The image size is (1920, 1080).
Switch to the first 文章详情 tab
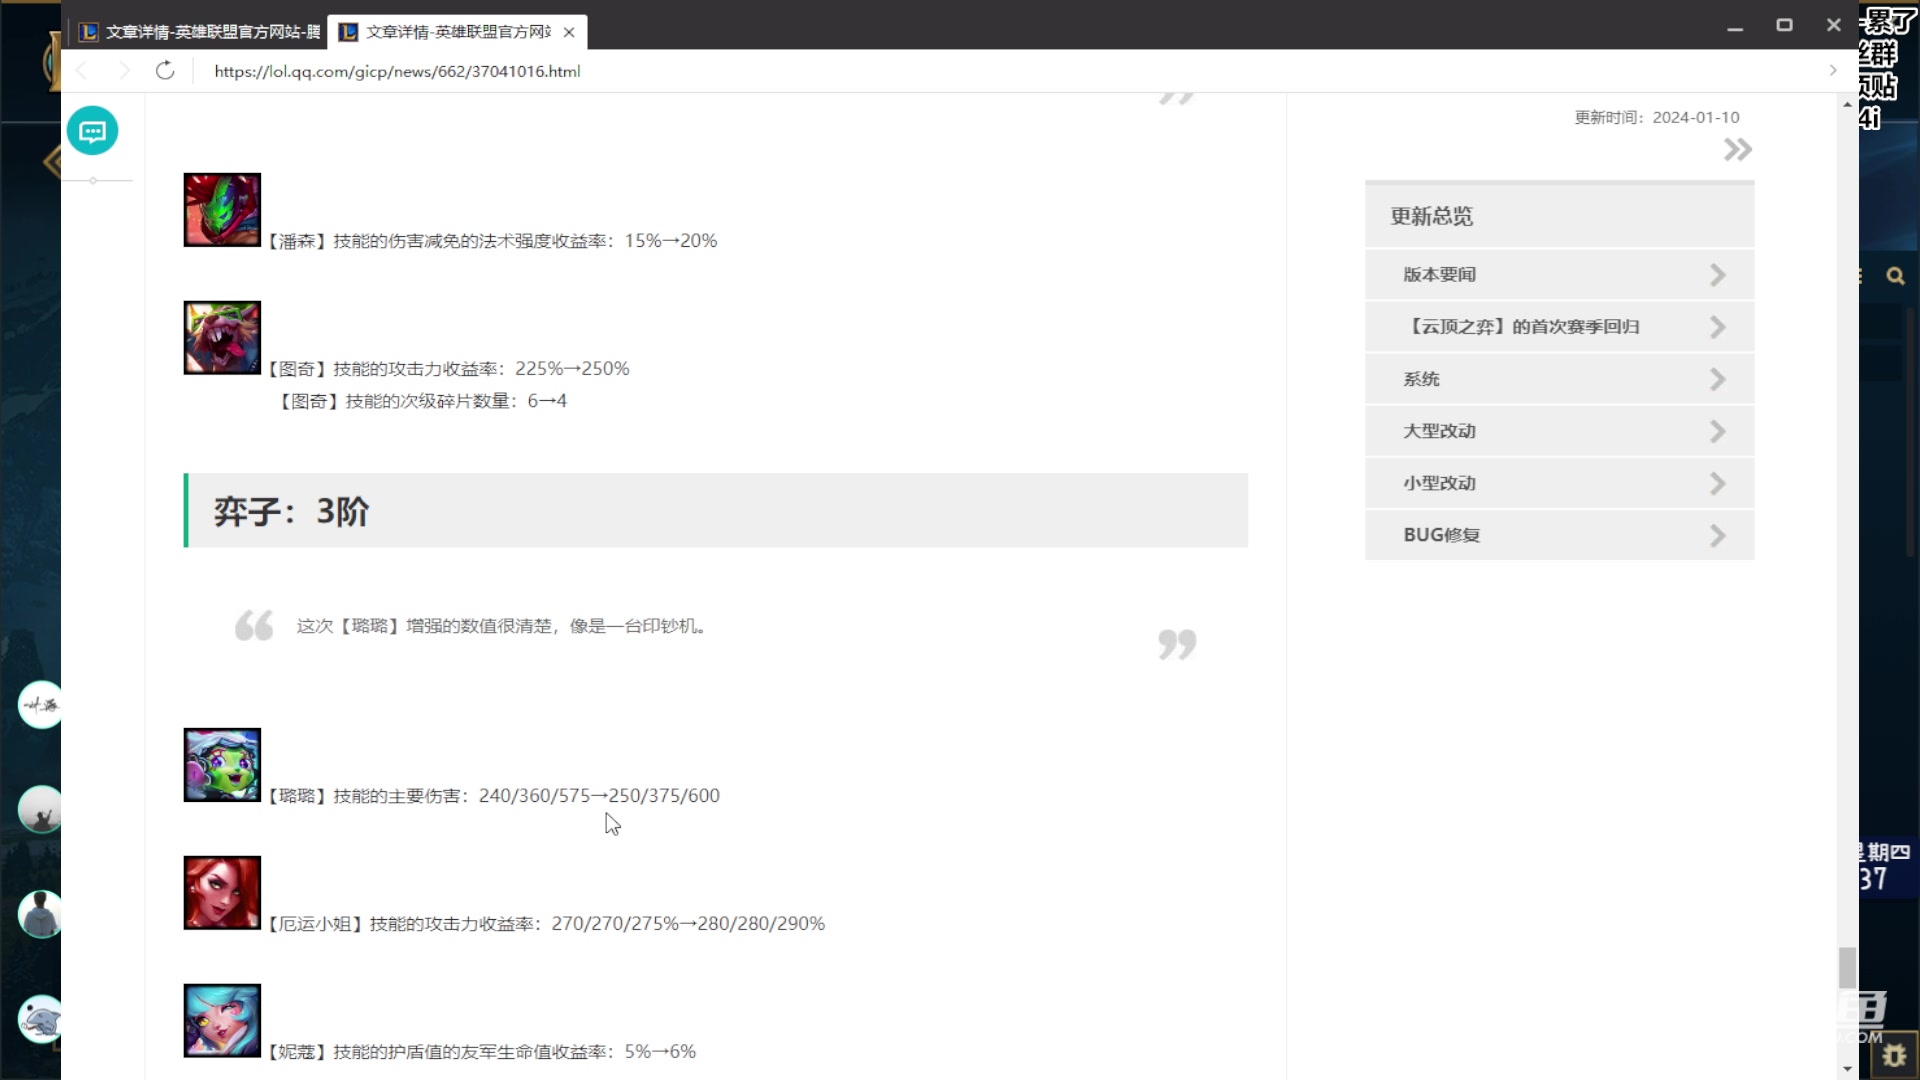[198, 32]
